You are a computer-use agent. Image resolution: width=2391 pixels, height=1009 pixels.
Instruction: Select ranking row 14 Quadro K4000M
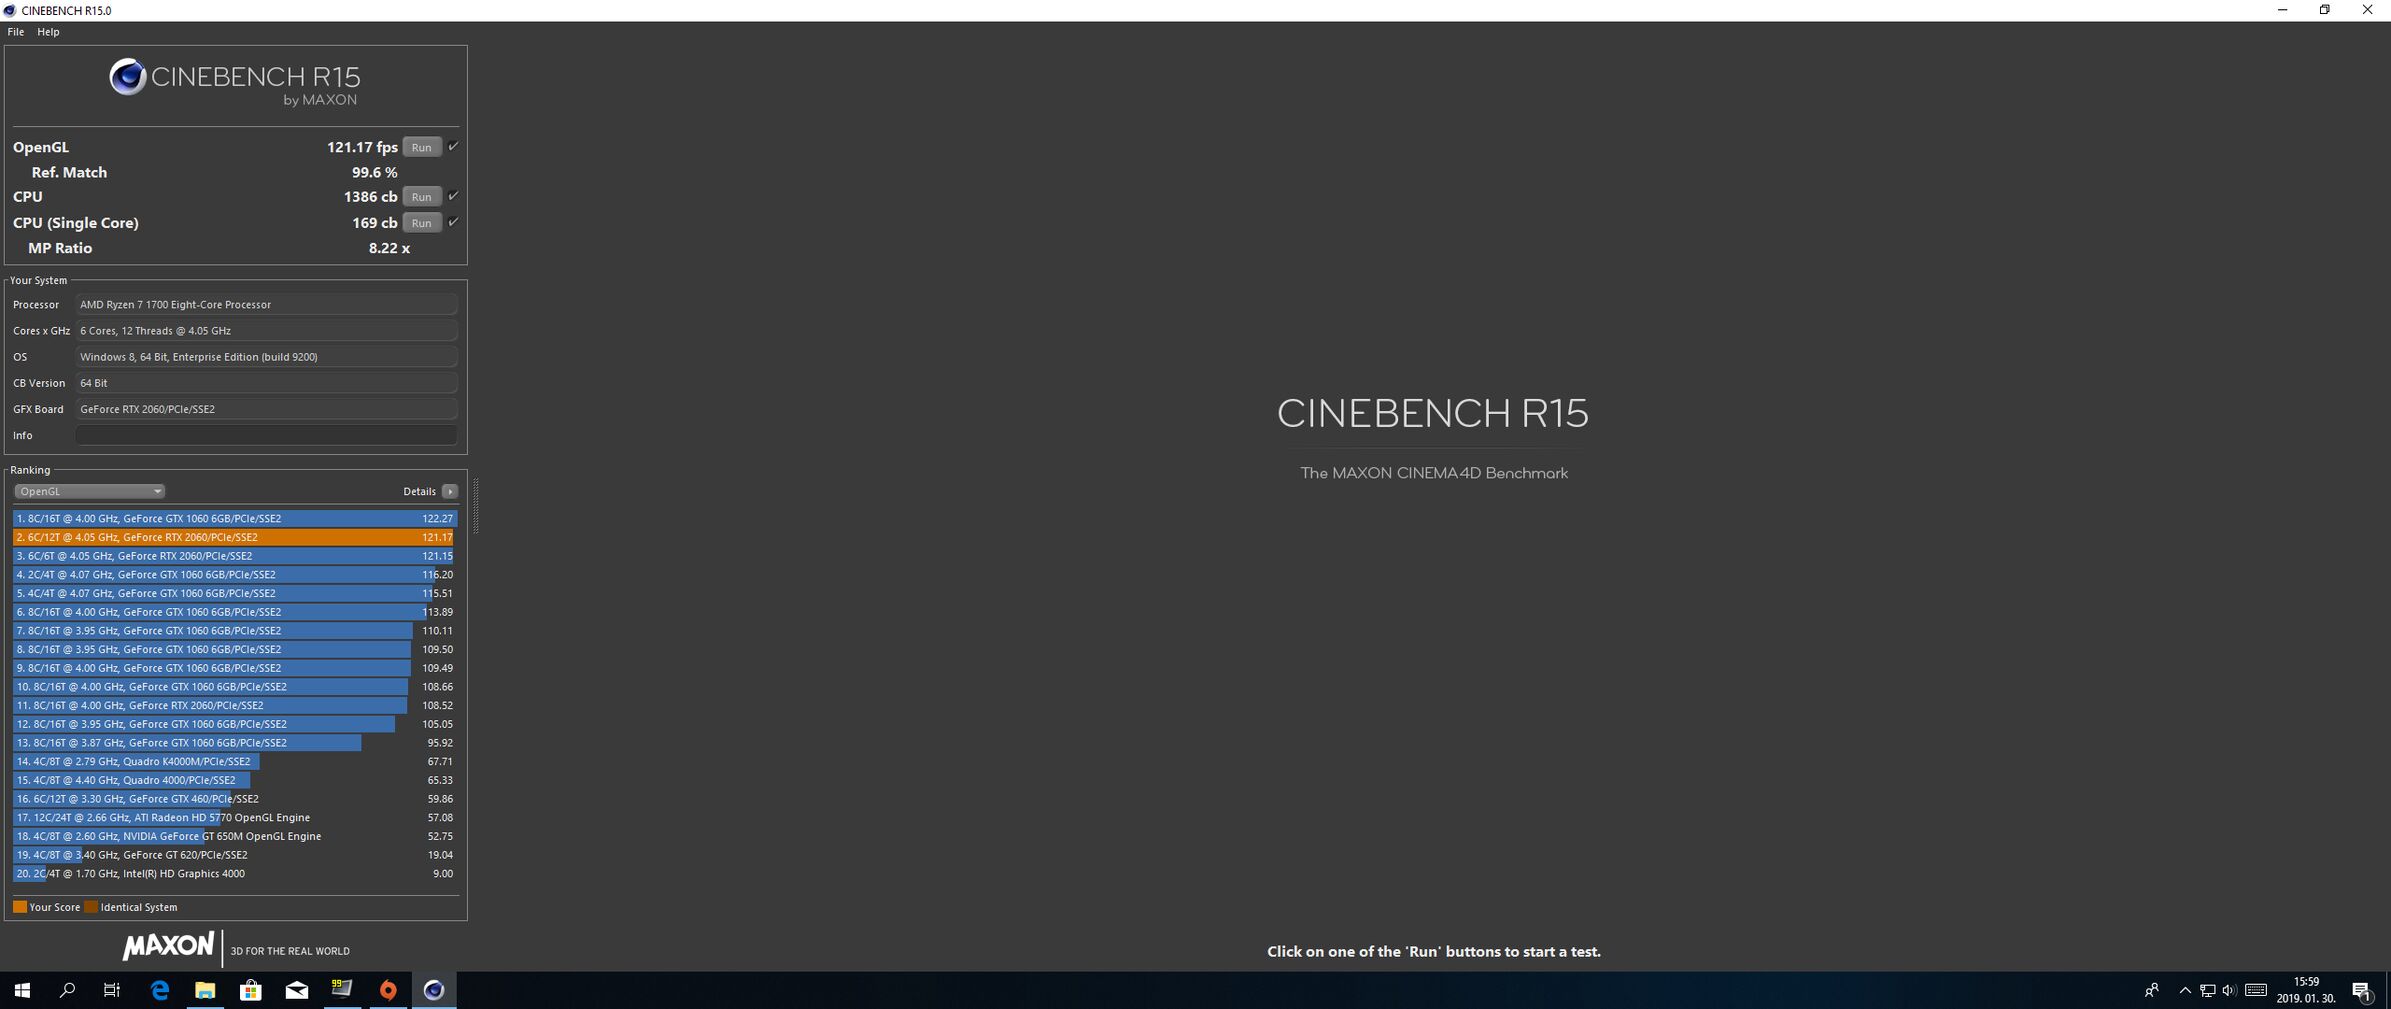(235, 761)
